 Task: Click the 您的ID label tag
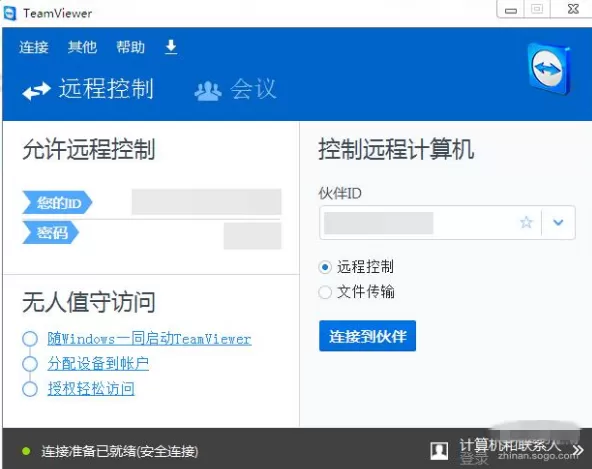57,203
